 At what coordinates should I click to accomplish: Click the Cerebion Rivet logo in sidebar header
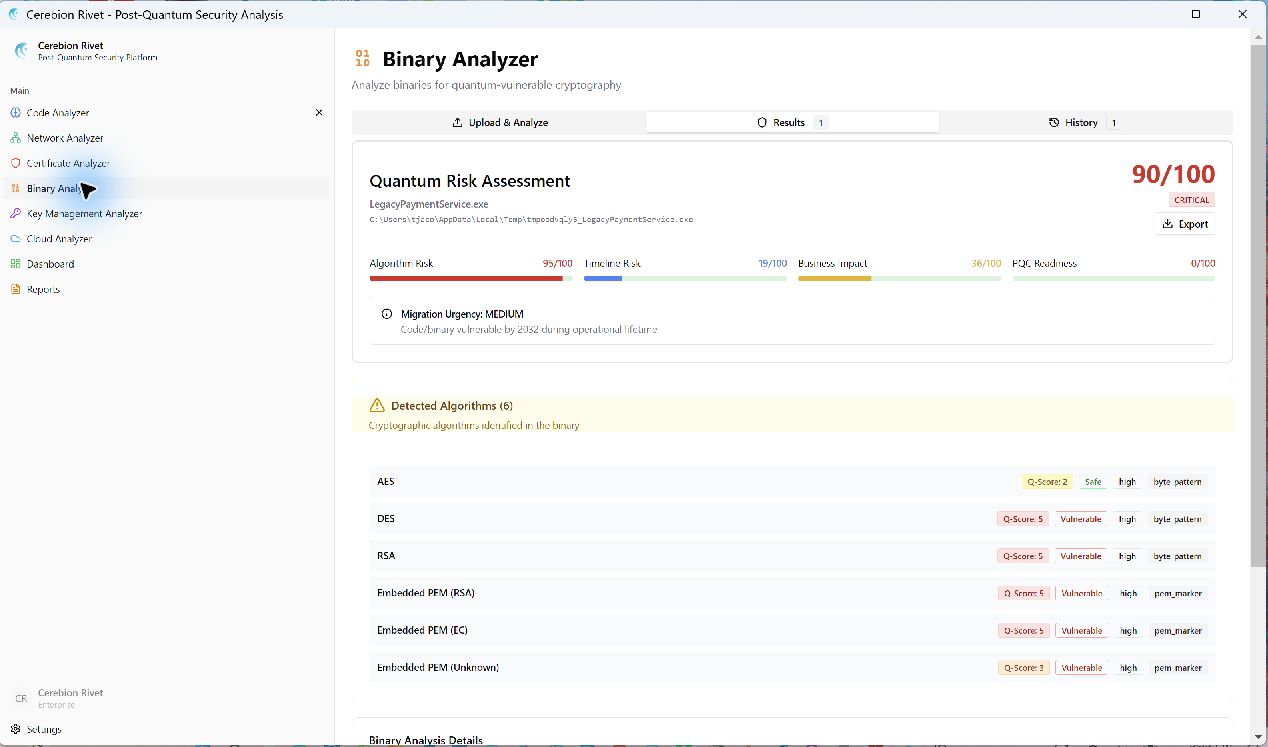(x=21, y=51)
